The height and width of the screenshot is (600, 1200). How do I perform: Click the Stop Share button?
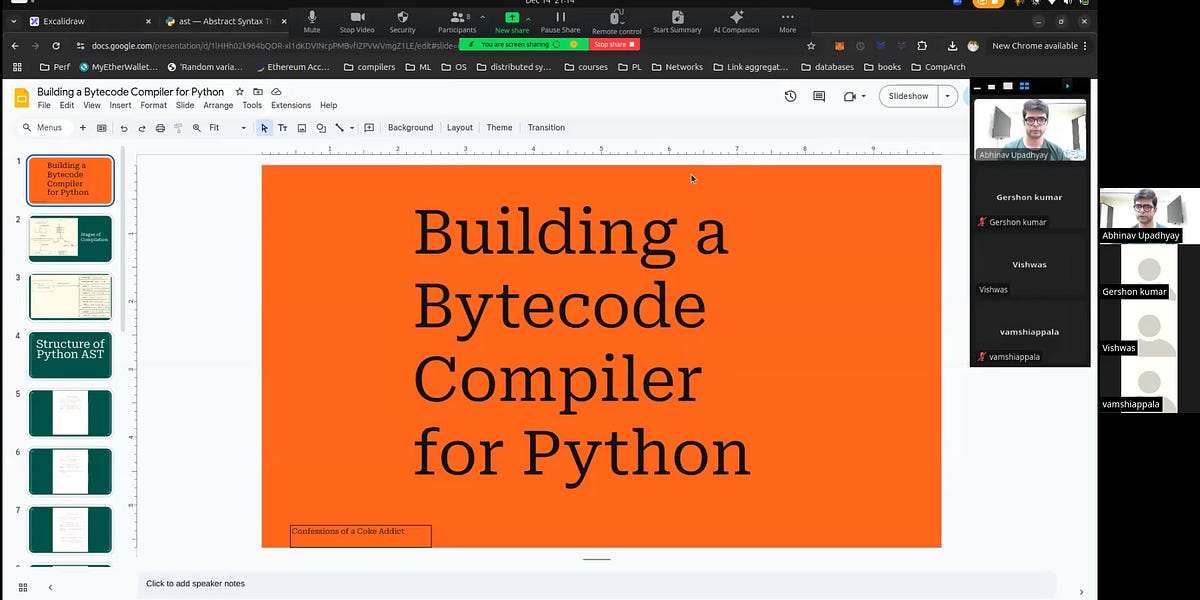(614, 44)
